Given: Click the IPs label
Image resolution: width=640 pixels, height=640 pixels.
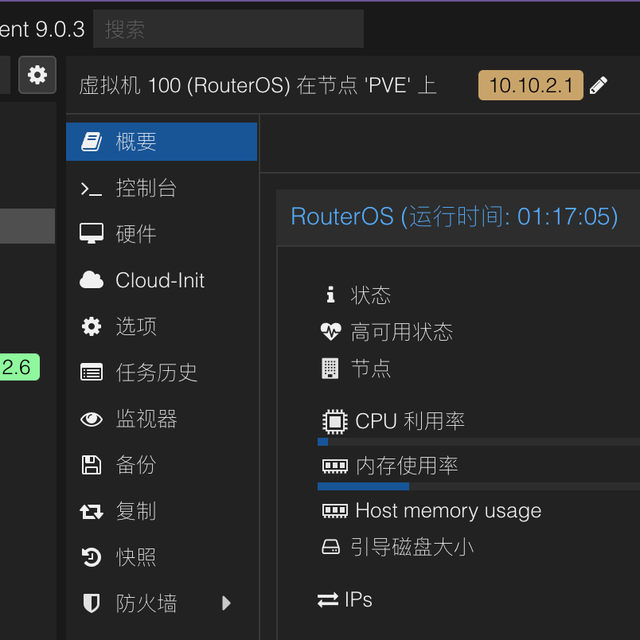Looking at the screenshot, I should click(358, 600).
